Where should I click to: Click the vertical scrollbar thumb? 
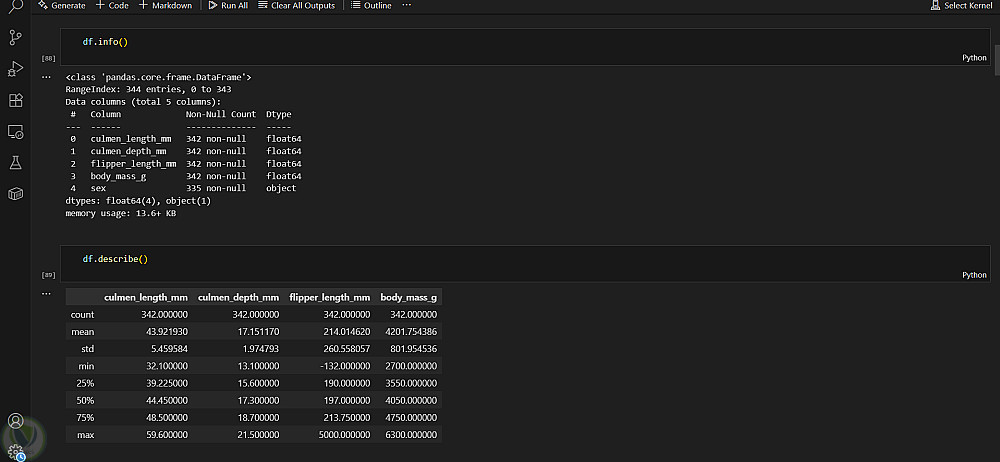pyautogui.click(x=997, y=60)
